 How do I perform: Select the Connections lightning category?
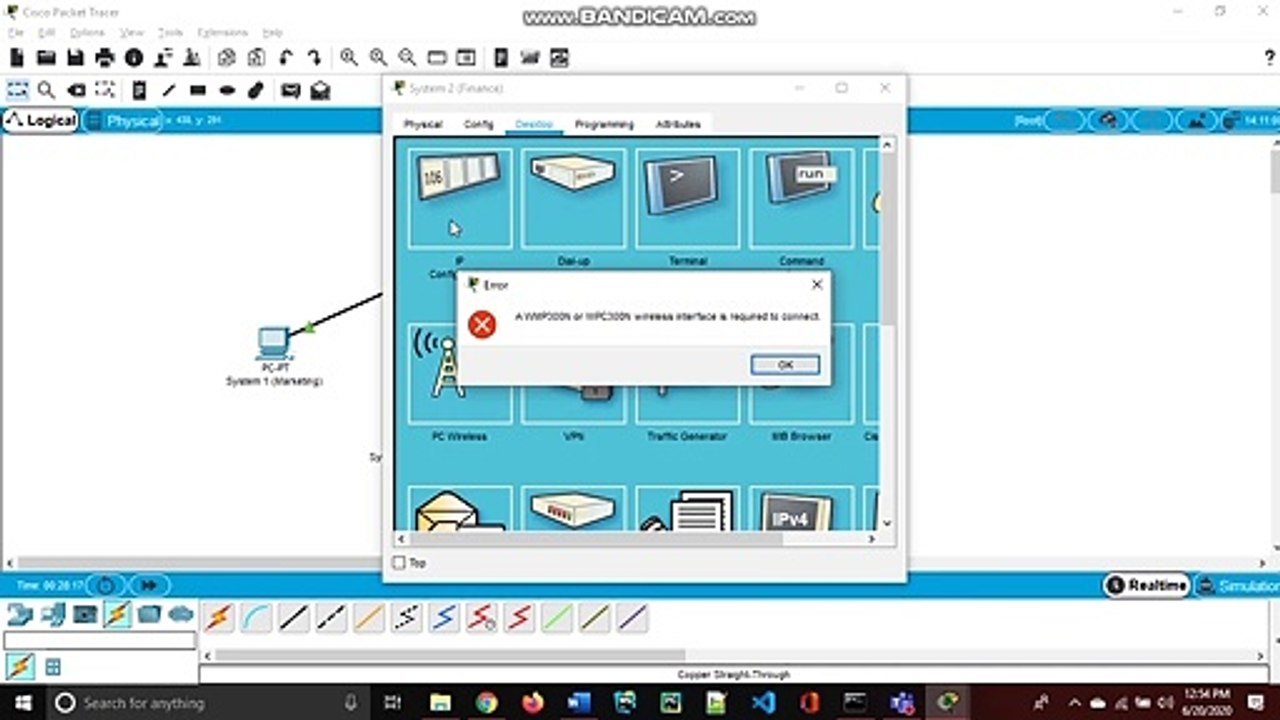[x=117, y=613]
